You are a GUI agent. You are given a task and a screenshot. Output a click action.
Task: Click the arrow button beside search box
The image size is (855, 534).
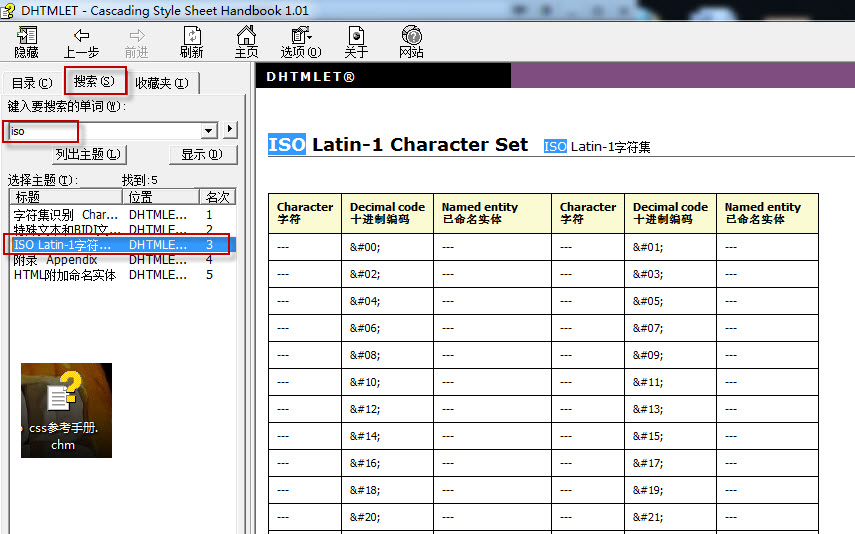click(231, 130)
